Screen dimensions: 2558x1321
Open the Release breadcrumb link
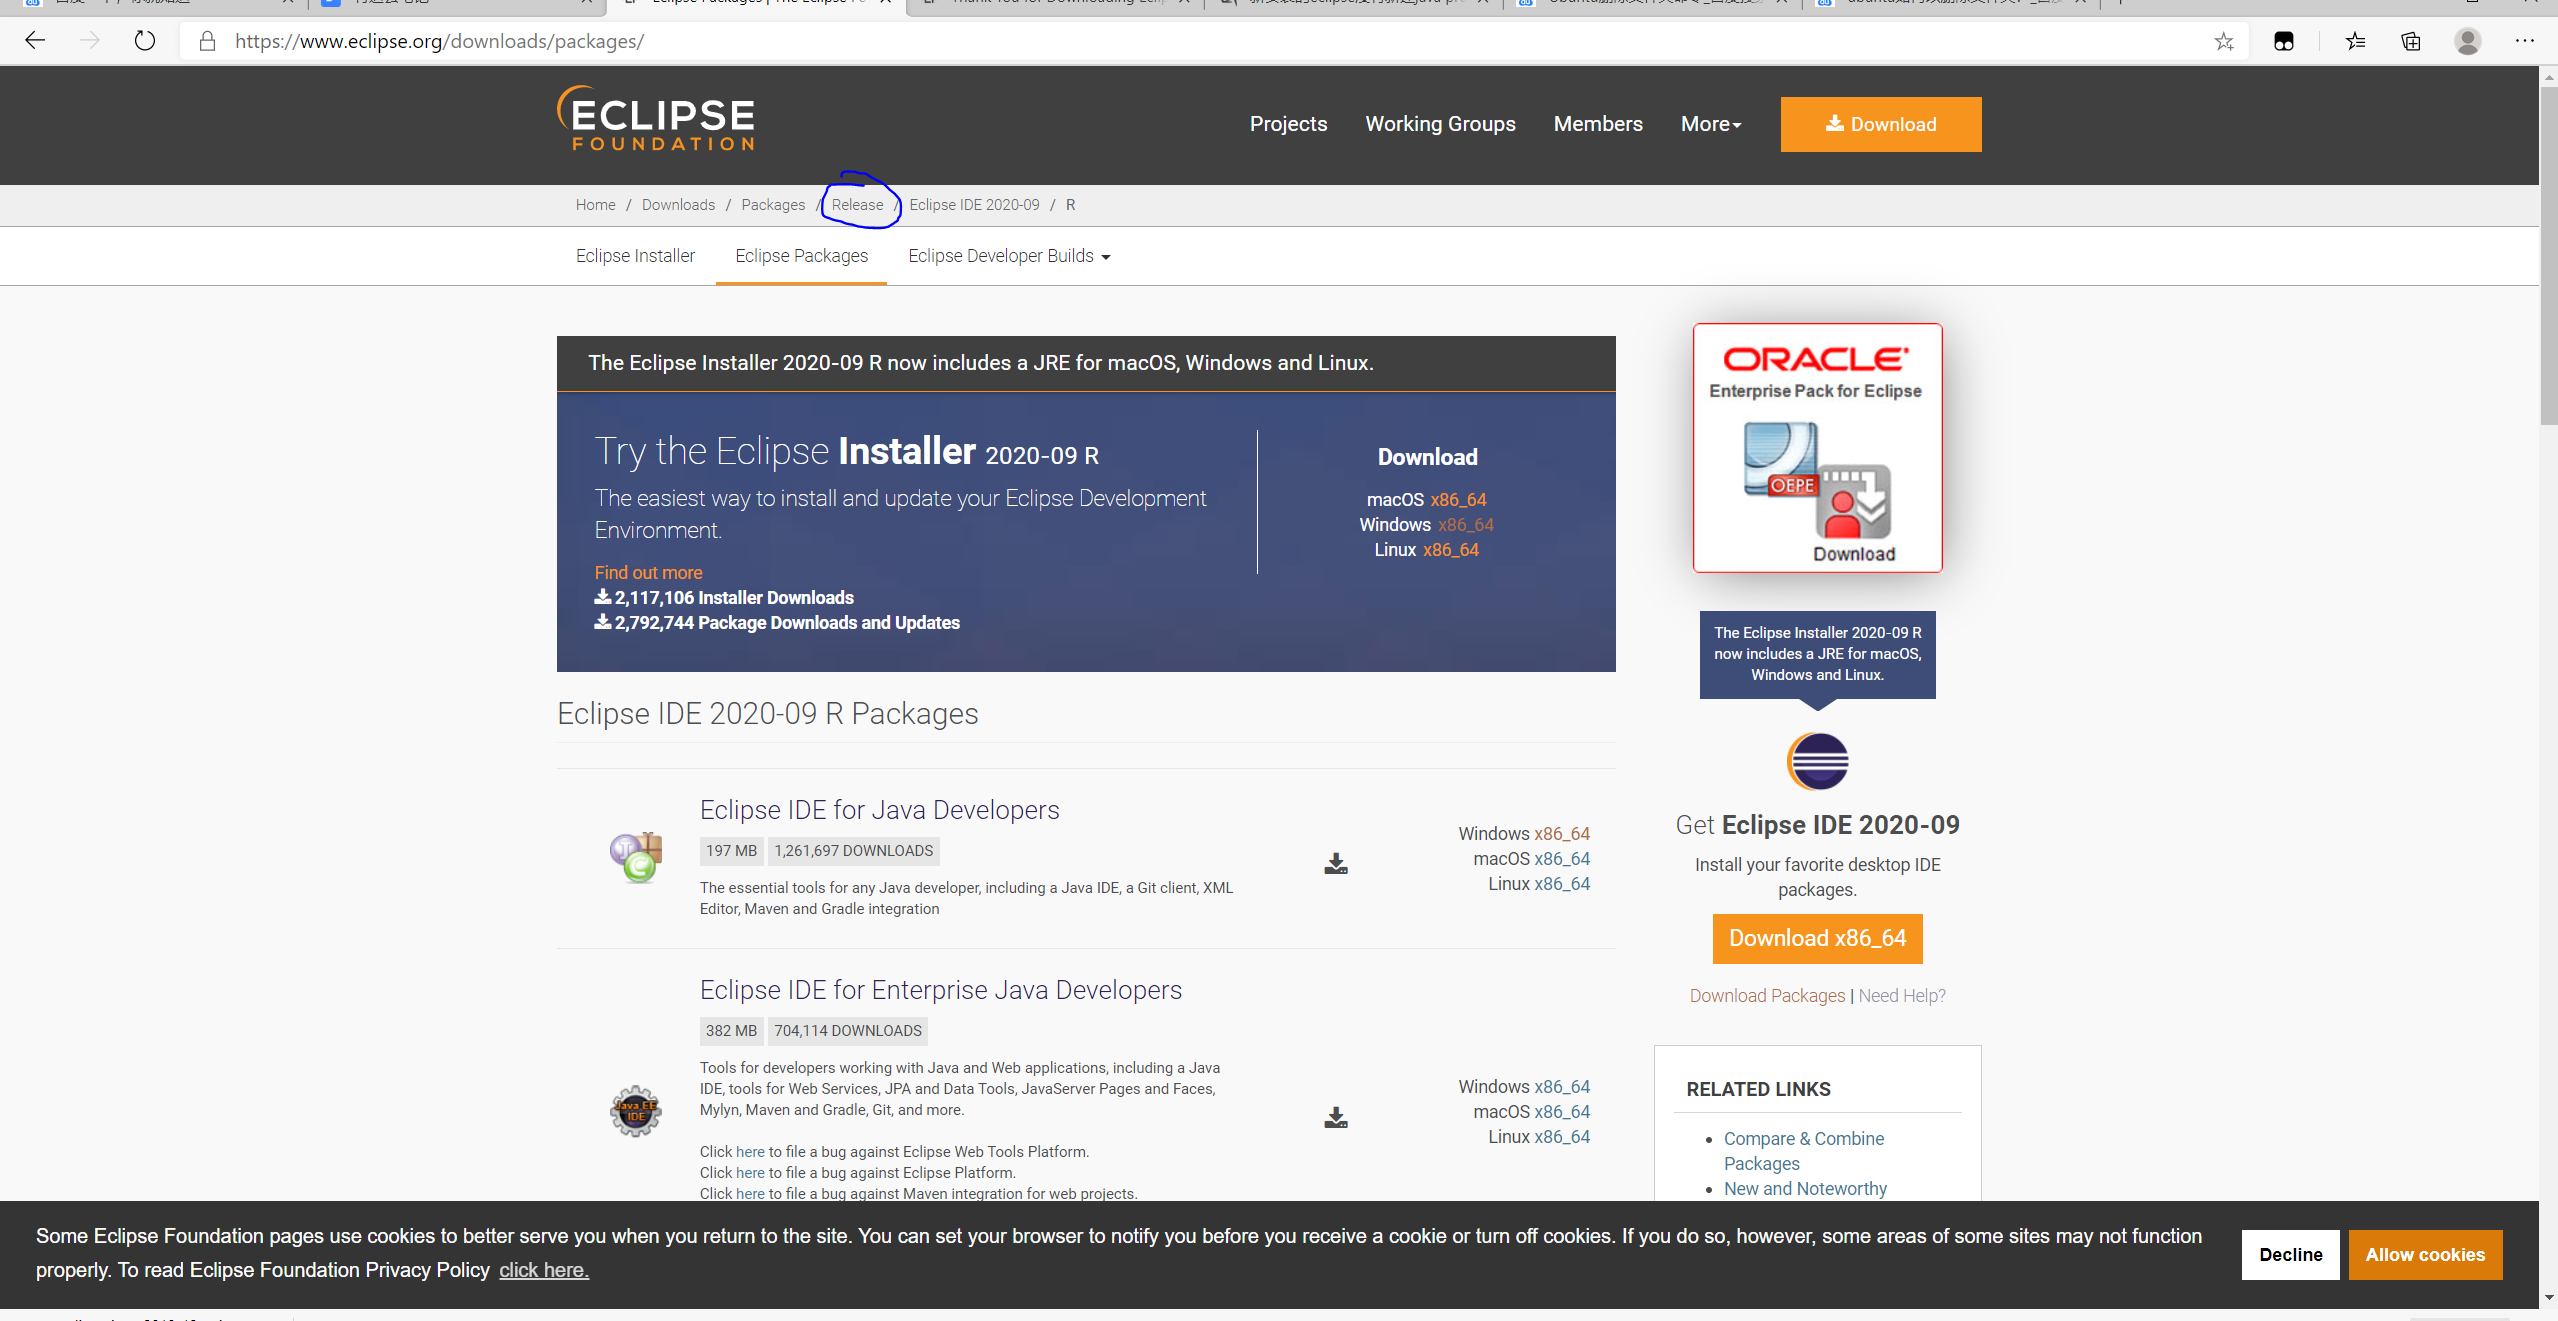click(857, 205)
